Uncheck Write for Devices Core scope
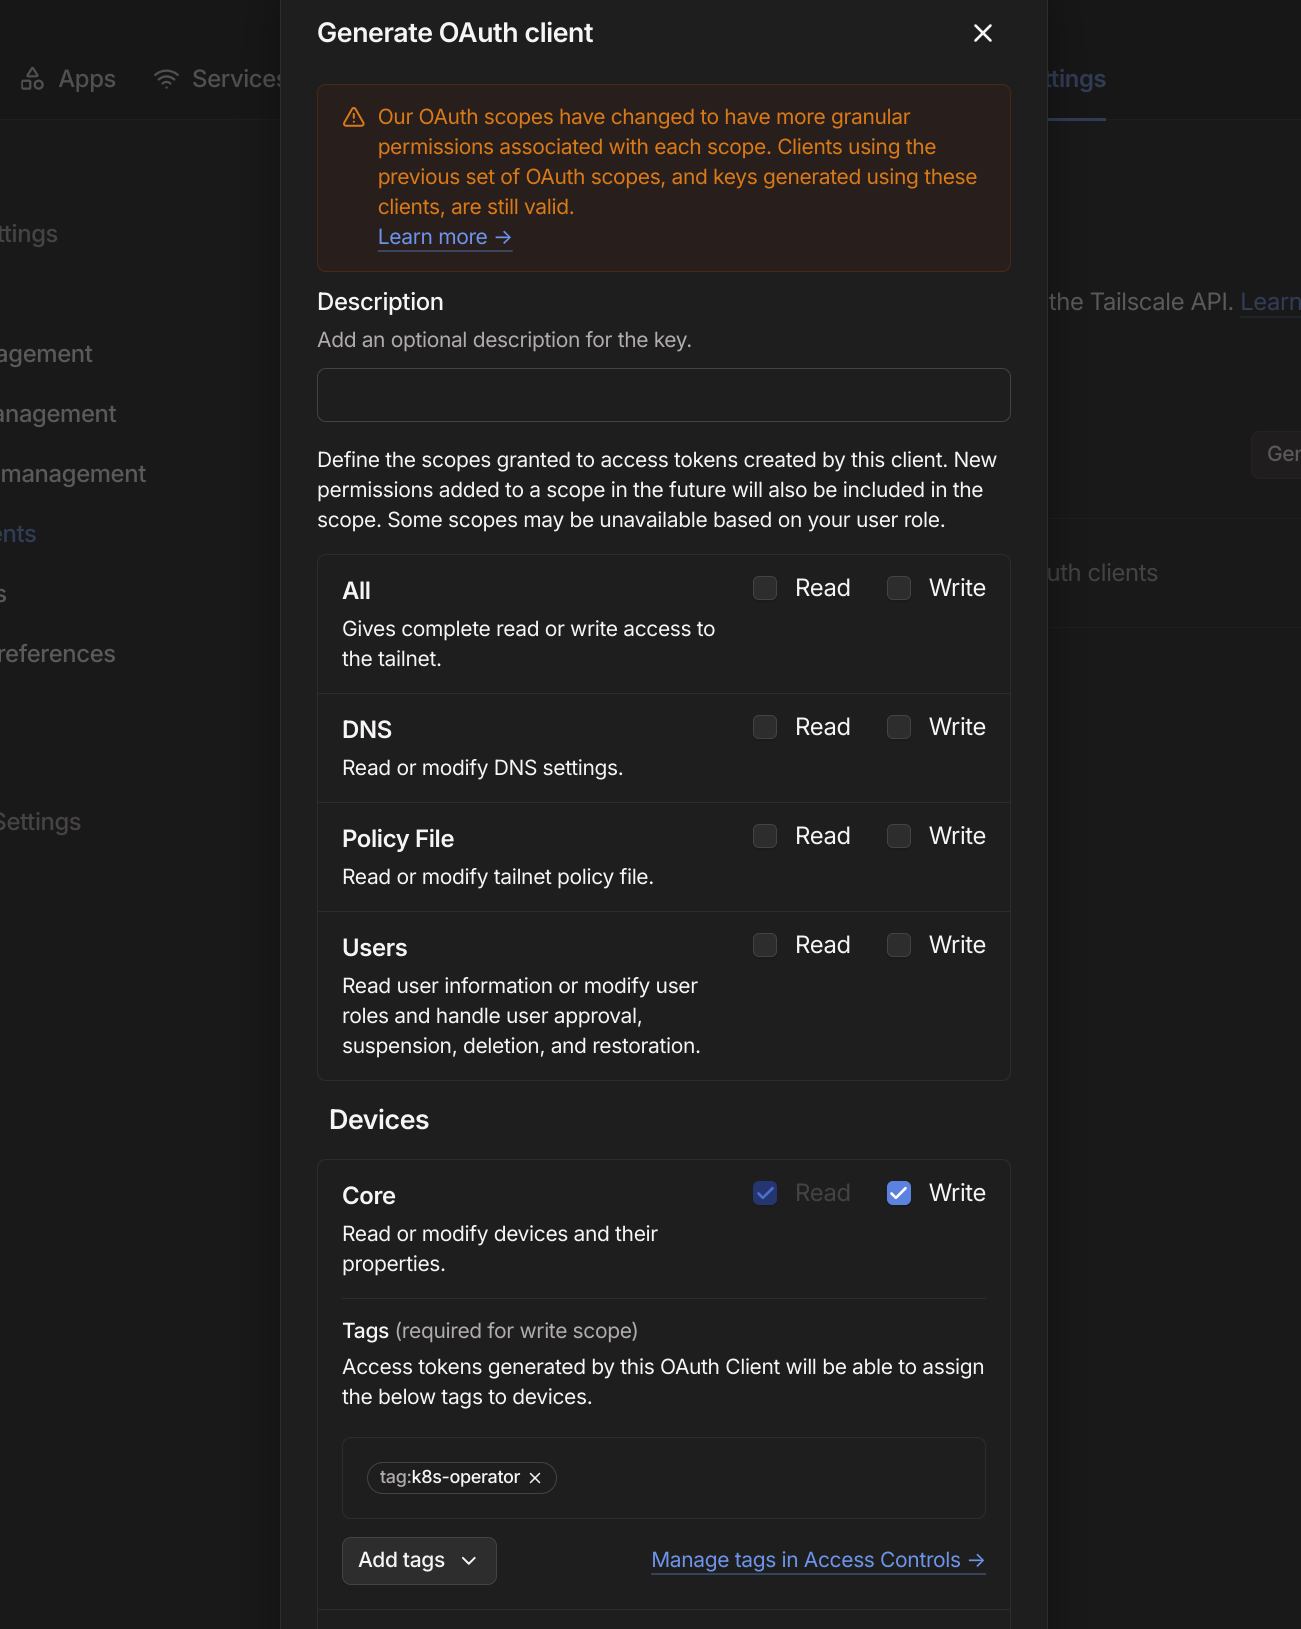This screenshot has height=1629, width=1301. tap(899, 1193)
